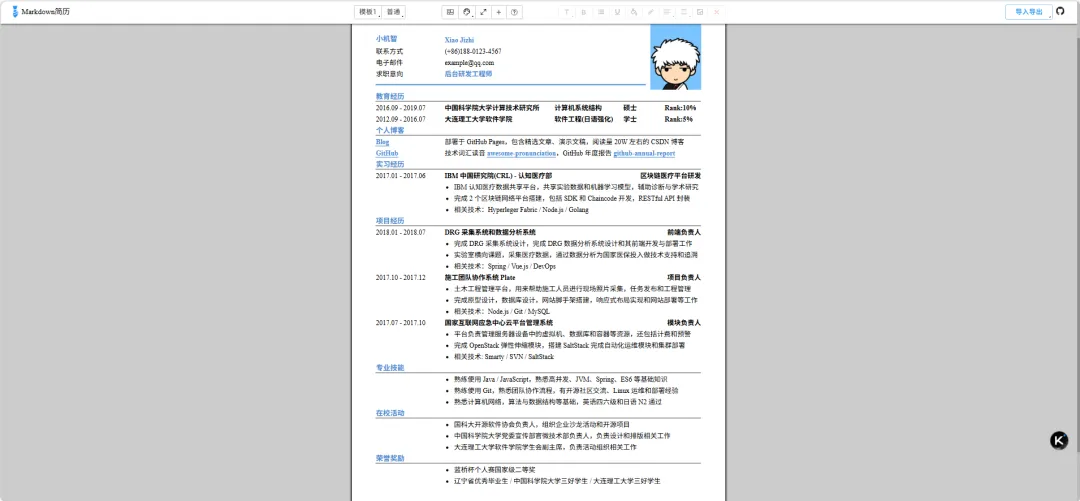
Task: Click the layout grid toolbar icon
Action: point(450,12)
